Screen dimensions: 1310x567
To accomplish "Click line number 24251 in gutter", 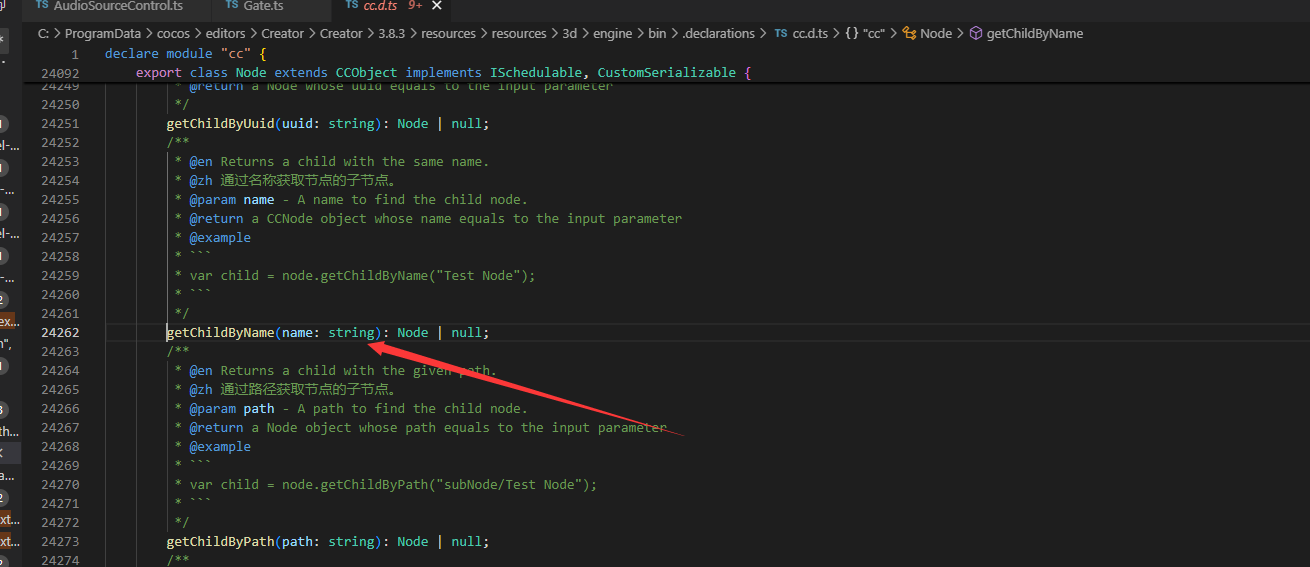I will pyautogui.click(x=60, y=124).
